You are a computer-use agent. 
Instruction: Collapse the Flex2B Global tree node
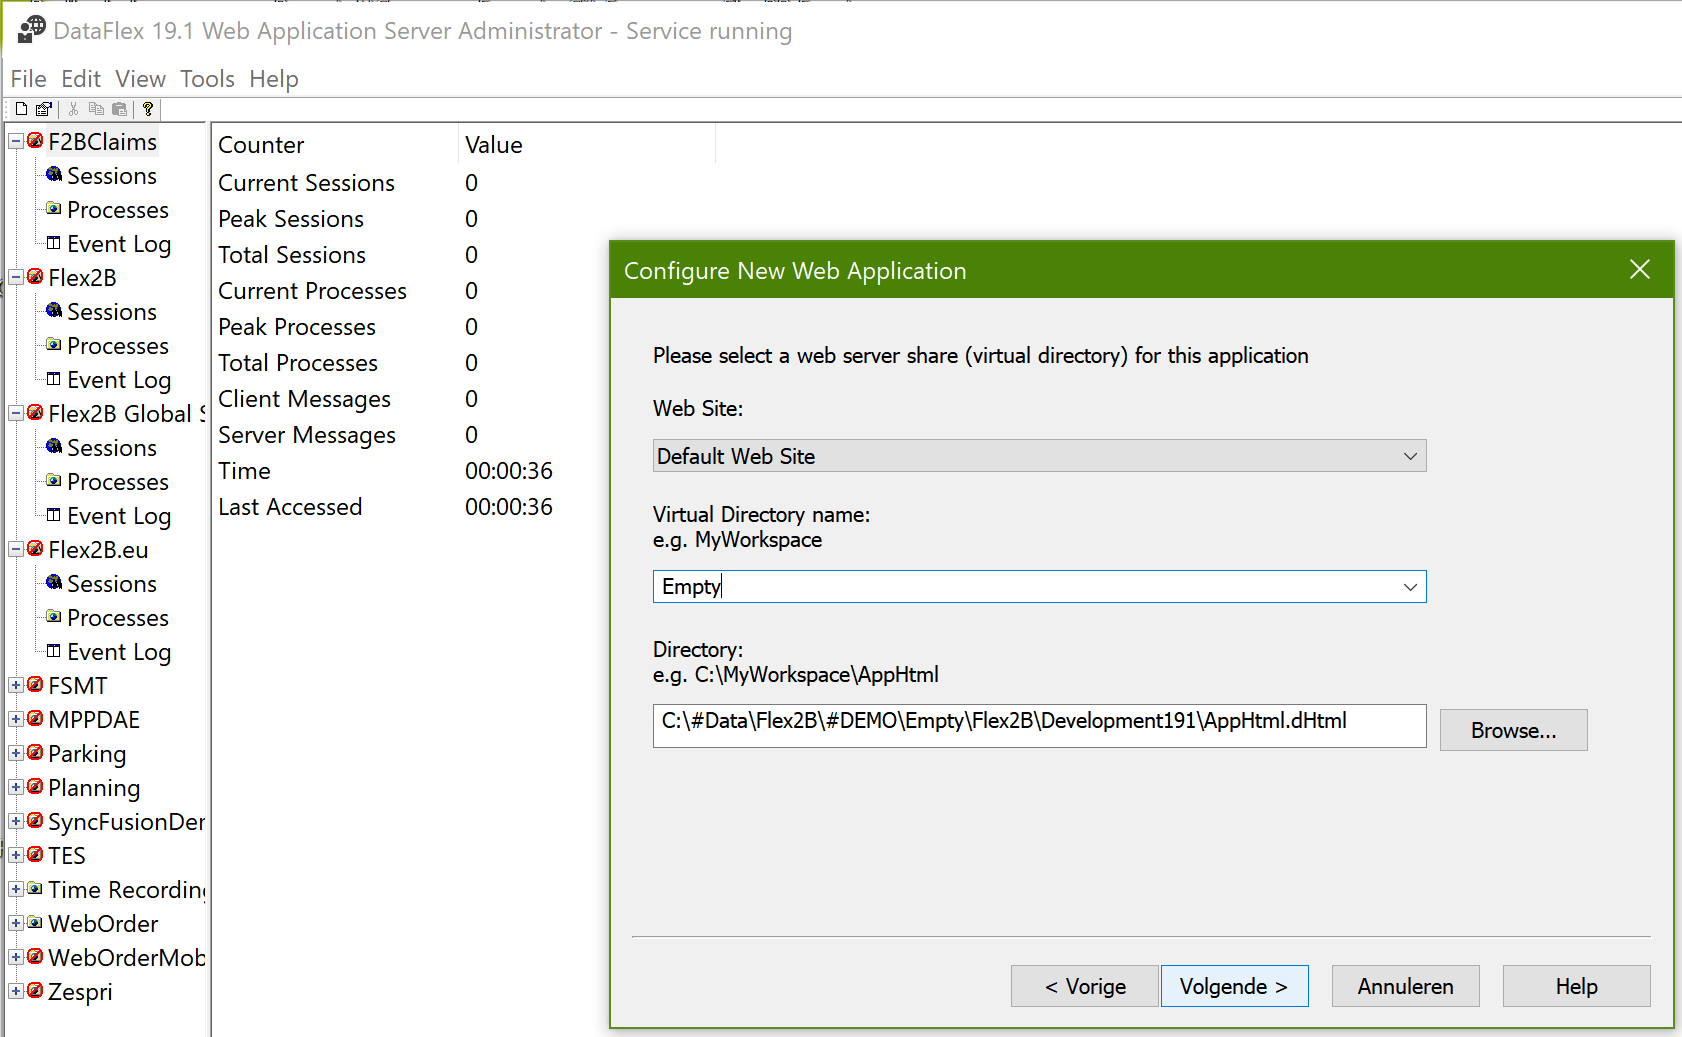(16, 414)
